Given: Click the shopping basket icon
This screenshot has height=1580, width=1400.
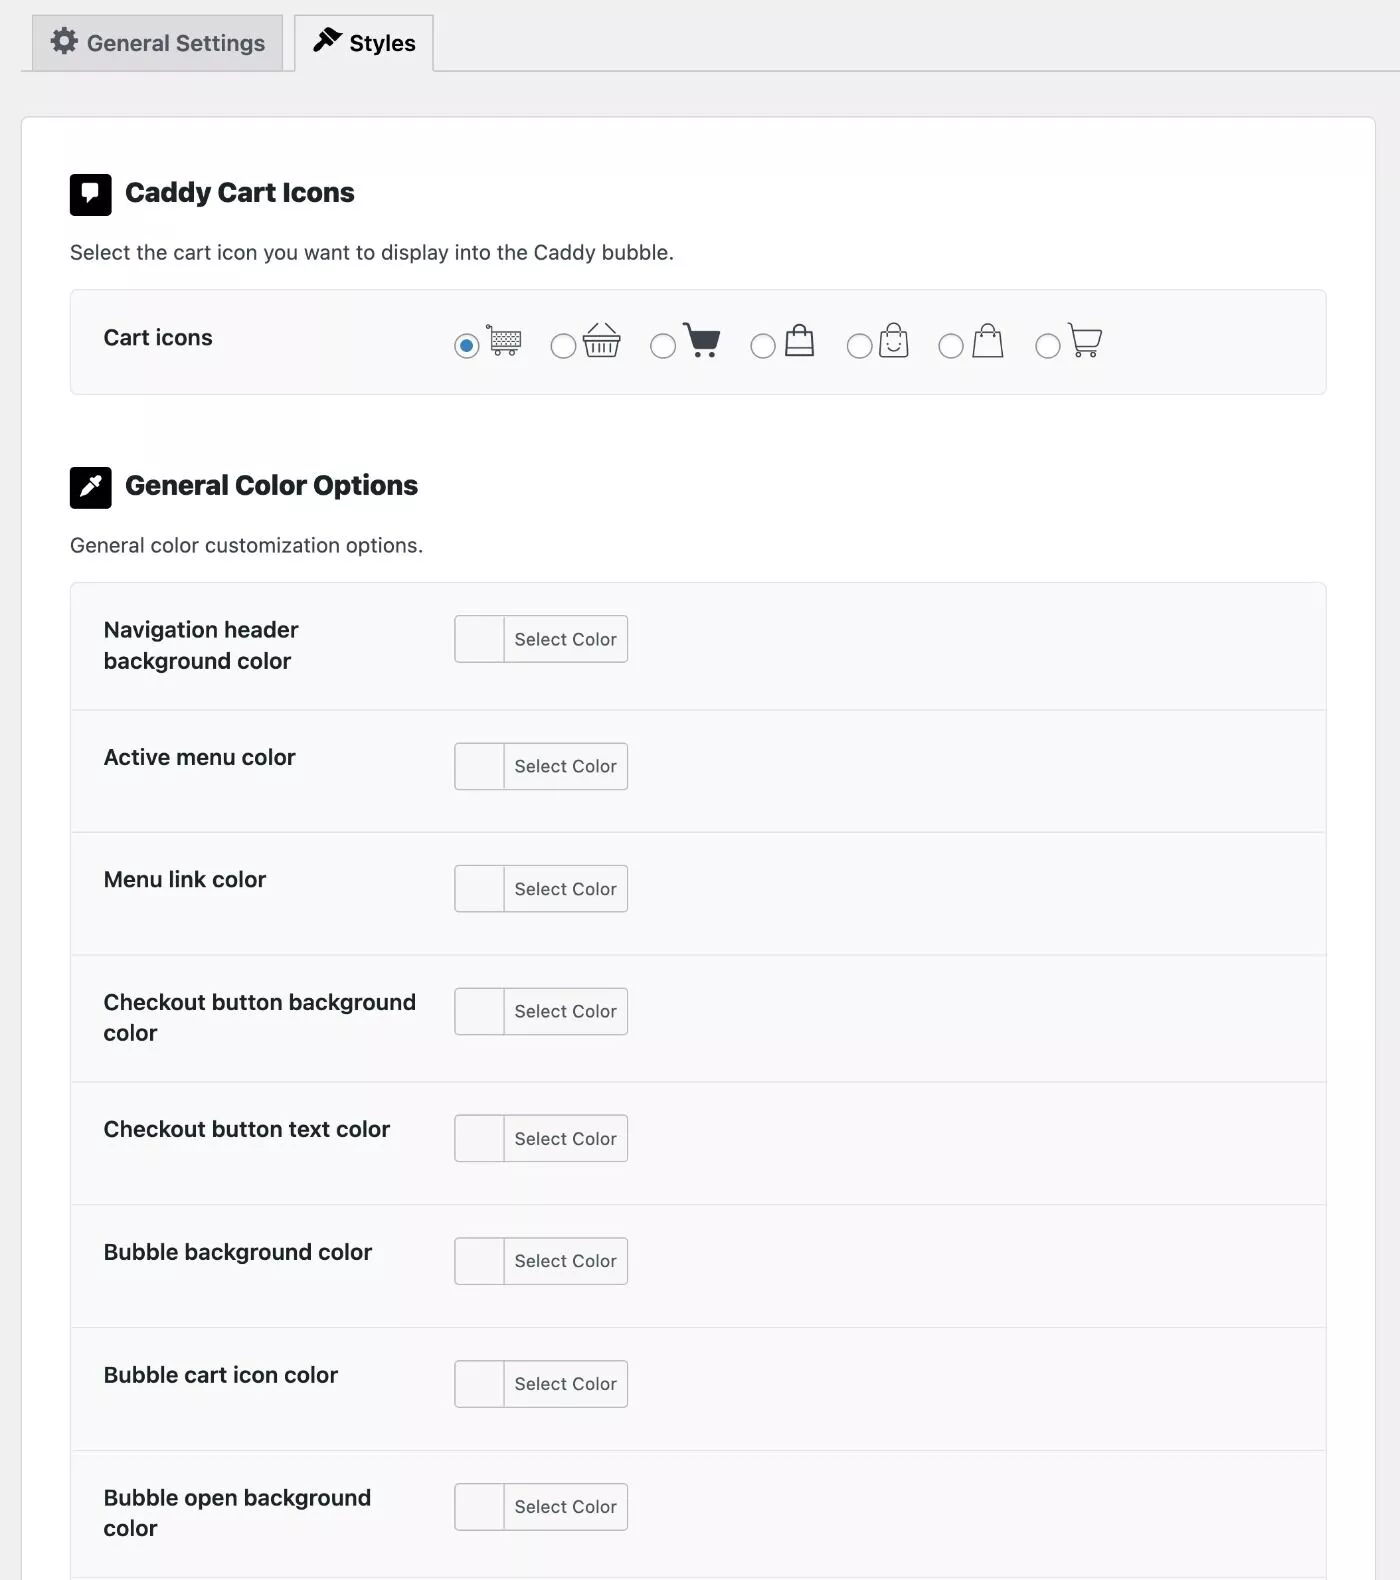Looking at the screenshot, I should point(601,340).
